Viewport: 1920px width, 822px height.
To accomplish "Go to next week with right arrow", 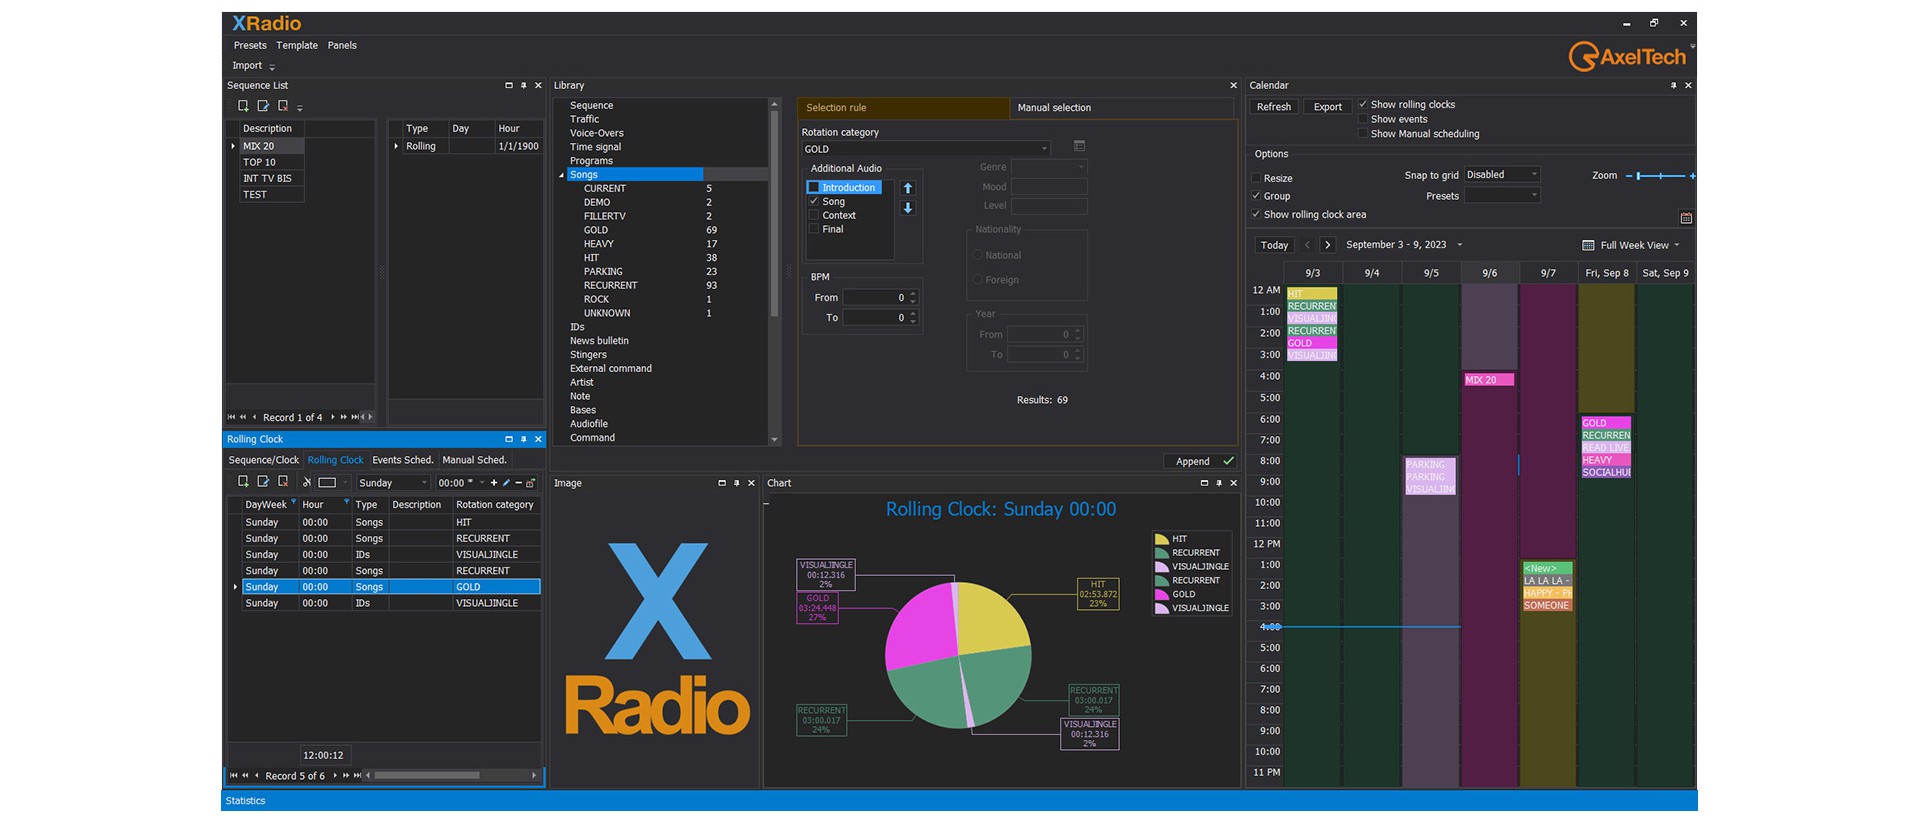I will [x=1327, y=245].
